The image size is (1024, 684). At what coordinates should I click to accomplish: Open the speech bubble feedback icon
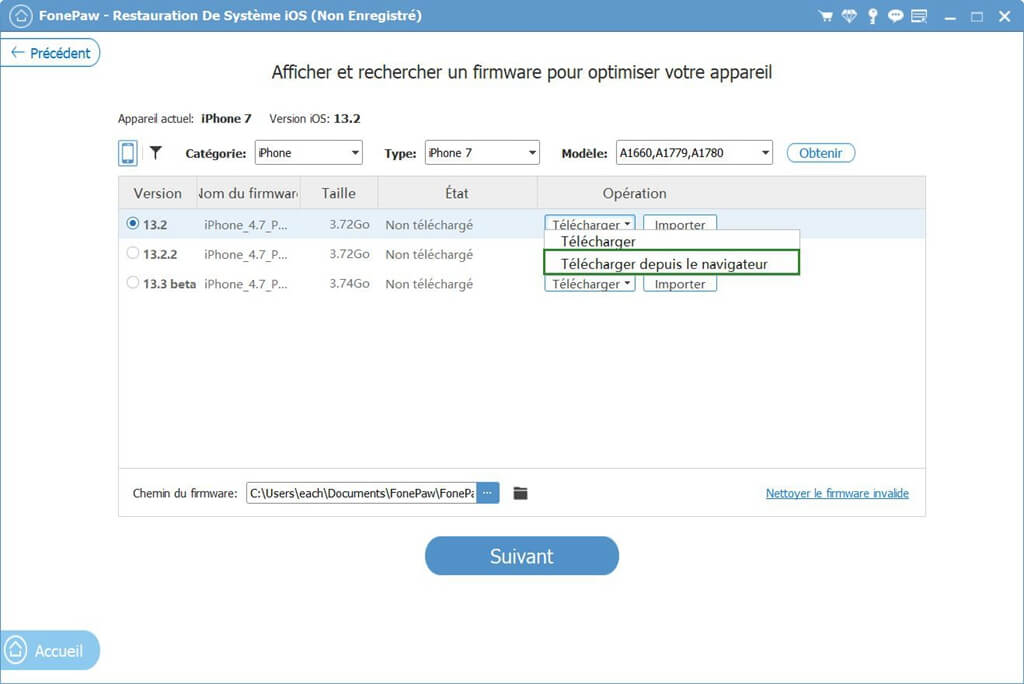895,16
